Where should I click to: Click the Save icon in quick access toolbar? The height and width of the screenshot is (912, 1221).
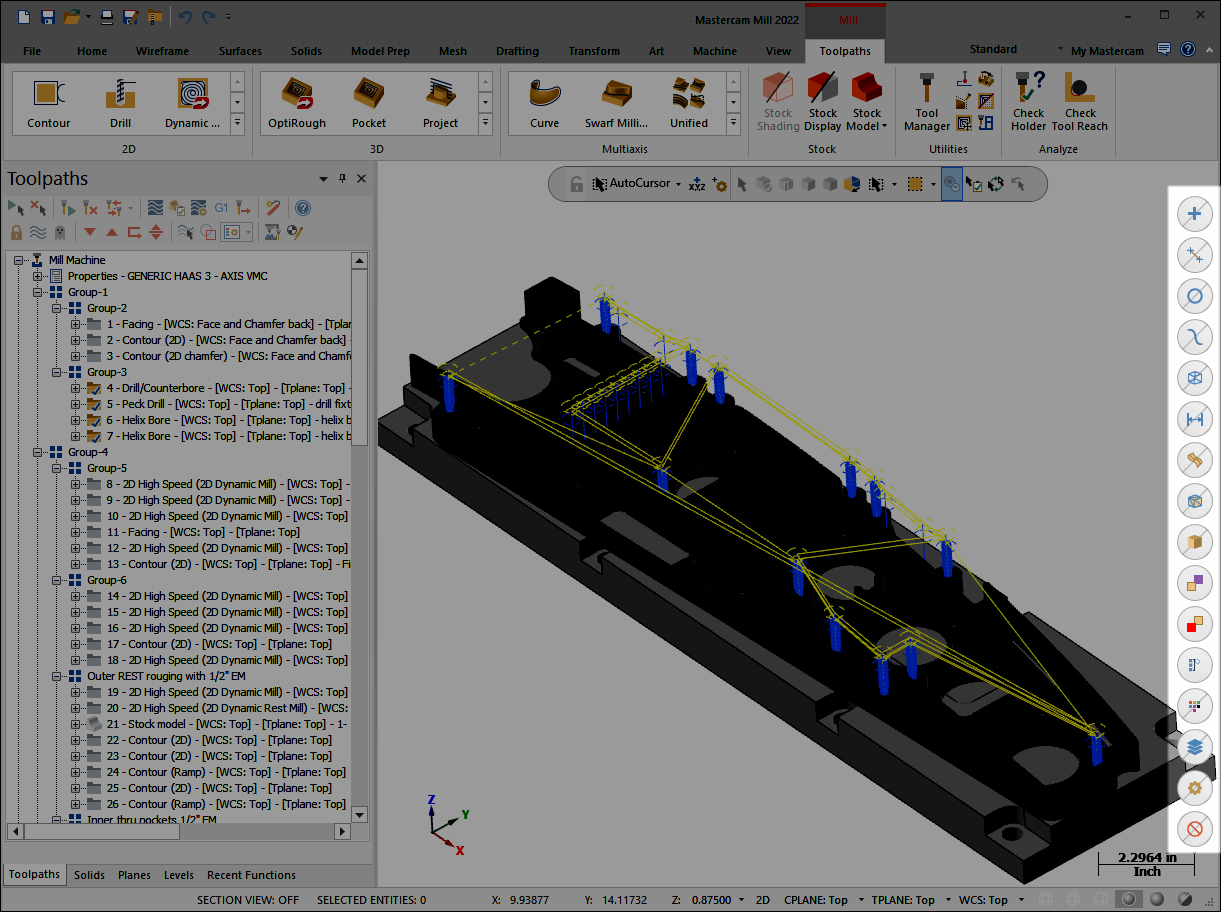tap(46, 17)
